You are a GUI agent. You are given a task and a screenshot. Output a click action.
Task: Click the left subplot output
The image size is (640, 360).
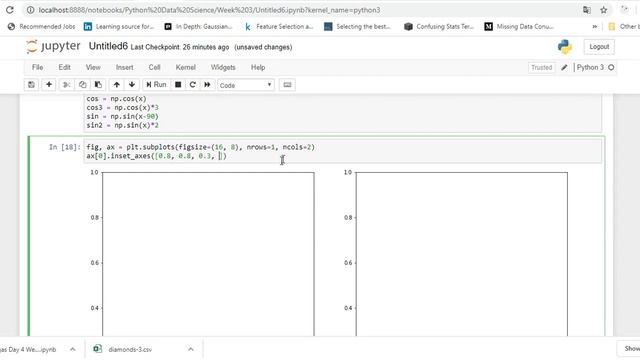coord(208,254)
